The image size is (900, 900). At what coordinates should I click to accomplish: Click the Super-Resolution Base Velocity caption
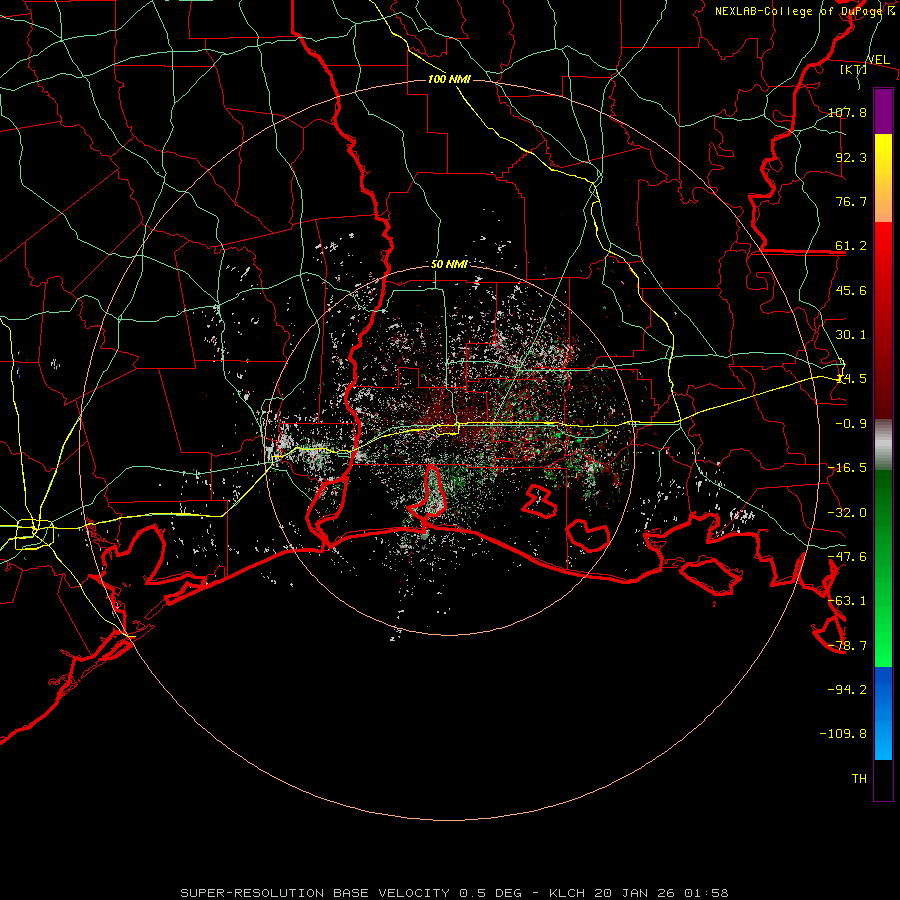click(x=455, y=893)
